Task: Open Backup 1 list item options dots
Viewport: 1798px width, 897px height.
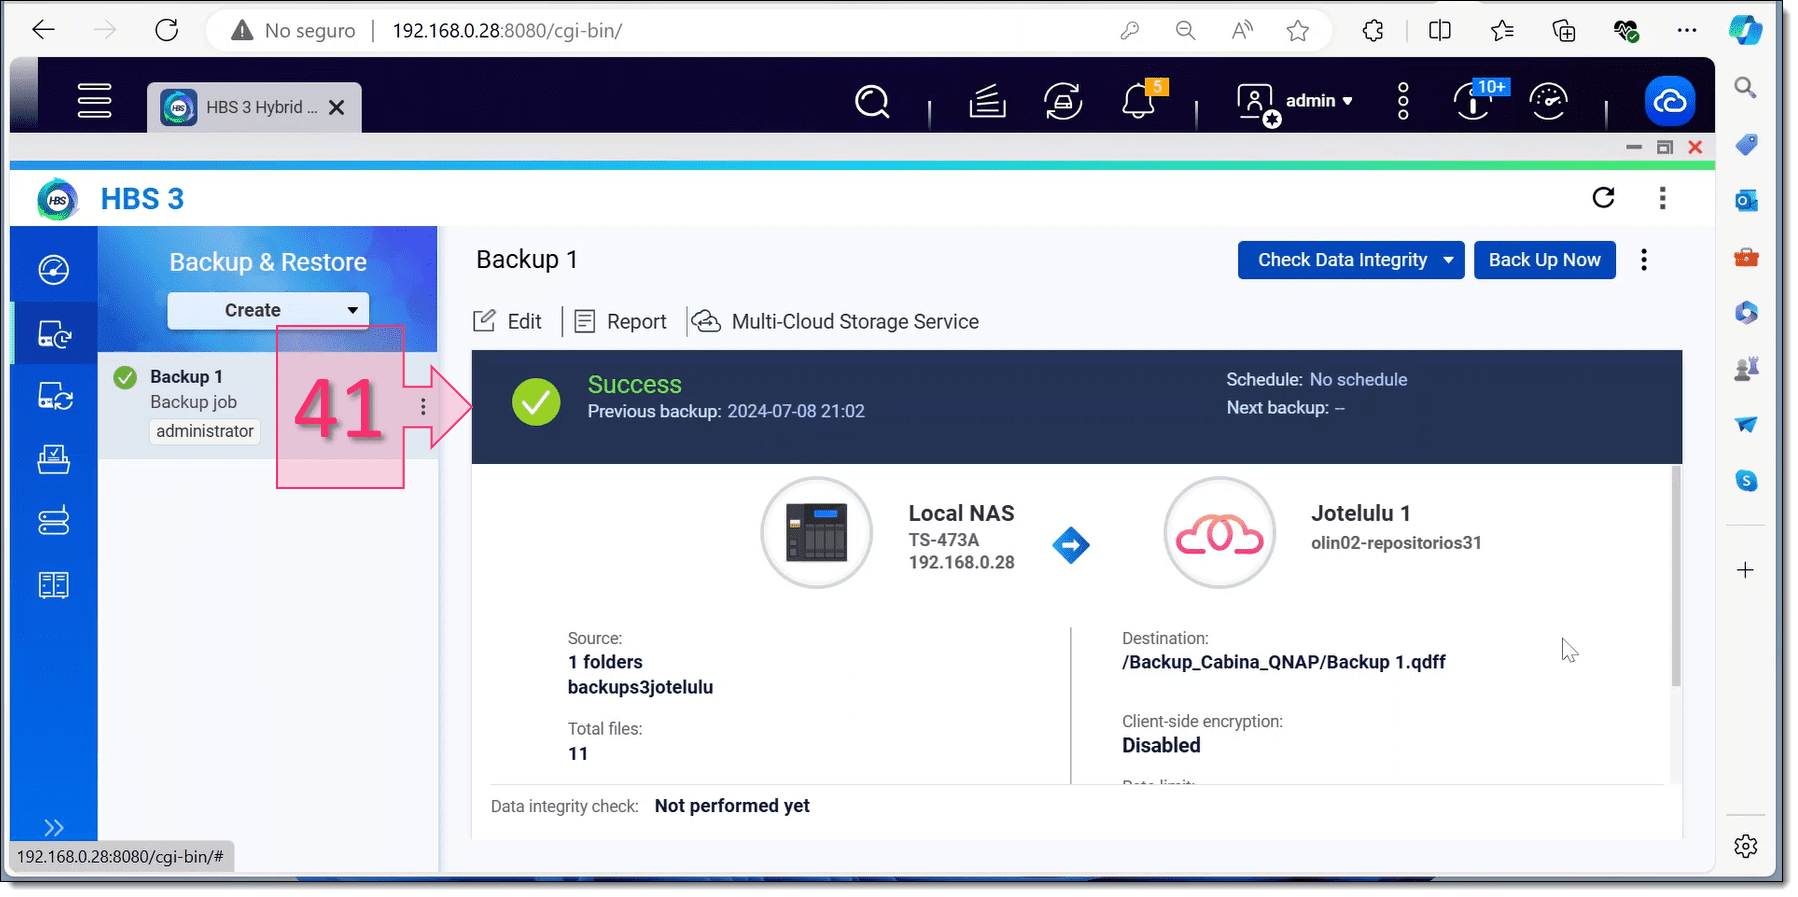Action: coord(423,406)
